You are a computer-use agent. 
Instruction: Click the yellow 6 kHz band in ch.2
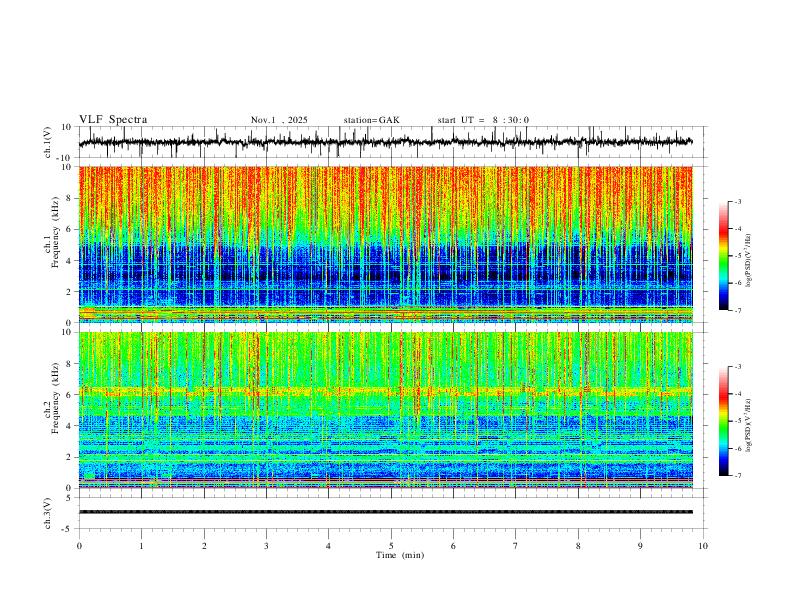point(385,391)
